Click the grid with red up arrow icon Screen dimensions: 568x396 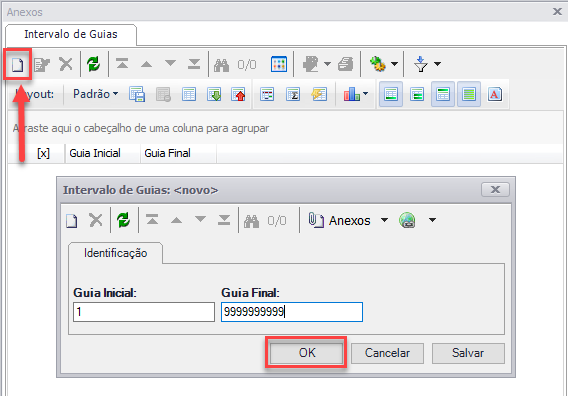point(238,95)
